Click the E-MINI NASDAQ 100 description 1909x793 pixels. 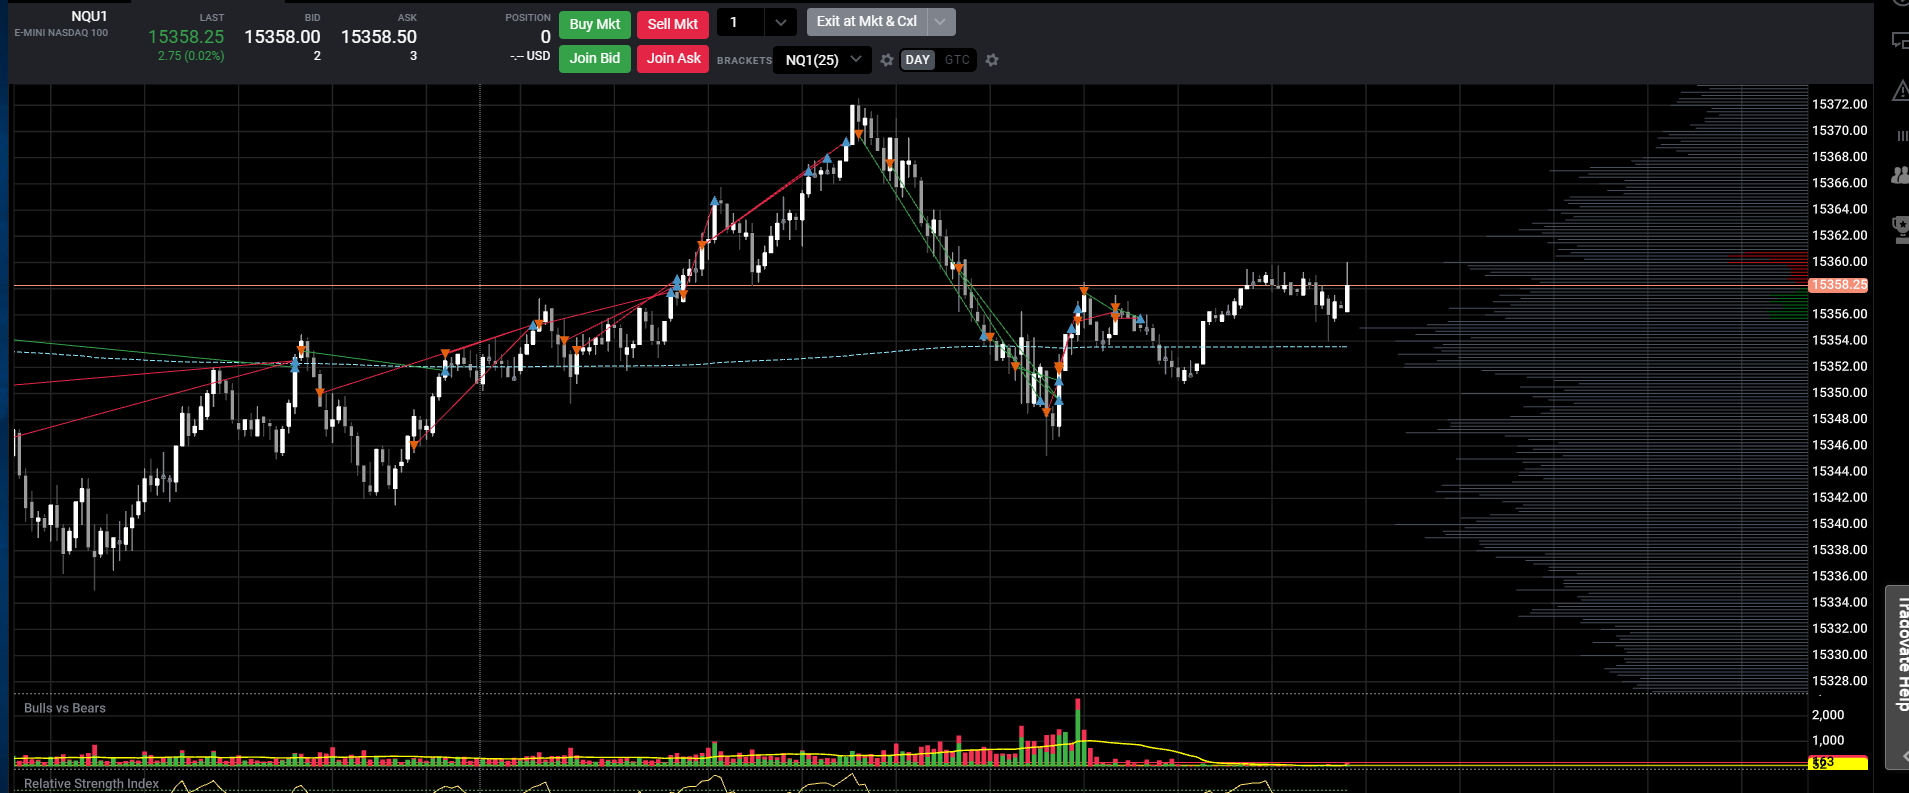tap(61, 33)
